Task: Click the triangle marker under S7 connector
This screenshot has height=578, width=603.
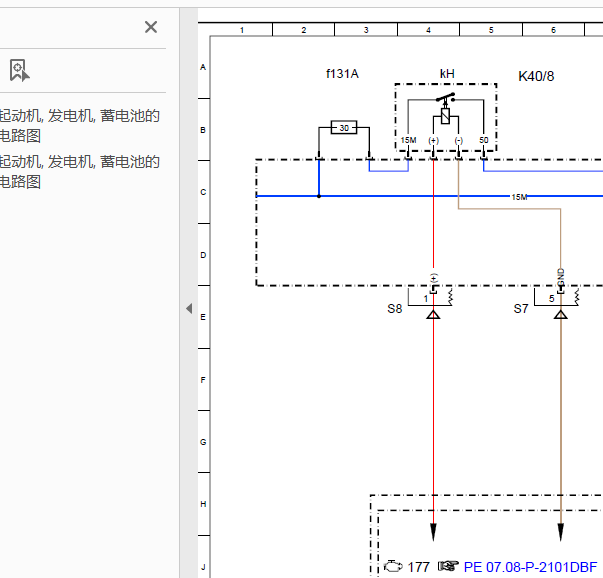Action: (x=561, y=315)
